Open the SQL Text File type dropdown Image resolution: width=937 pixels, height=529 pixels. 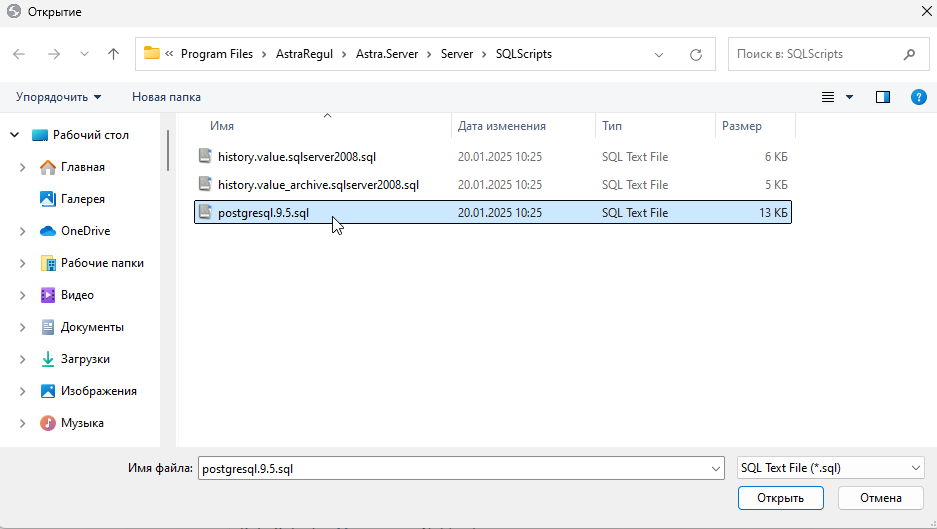tap(829, 468)
